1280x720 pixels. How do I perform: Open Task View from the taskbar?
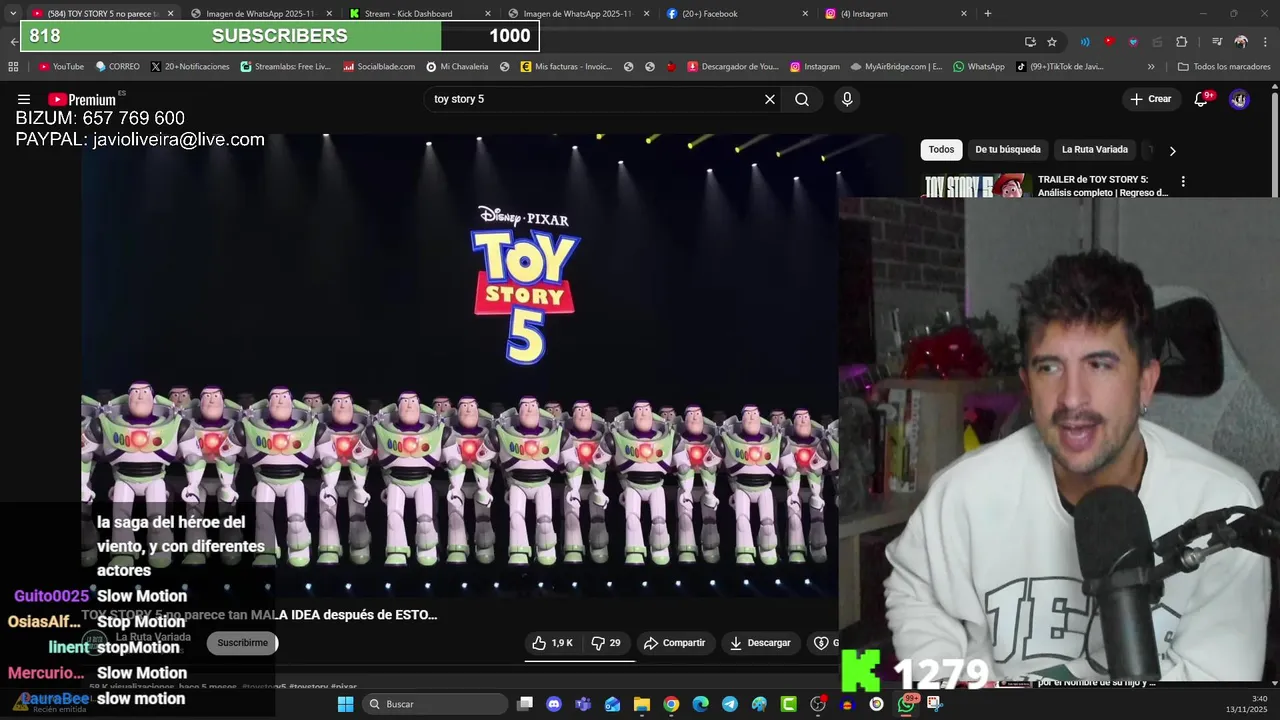pyautogui.click(x=525, y=704)
